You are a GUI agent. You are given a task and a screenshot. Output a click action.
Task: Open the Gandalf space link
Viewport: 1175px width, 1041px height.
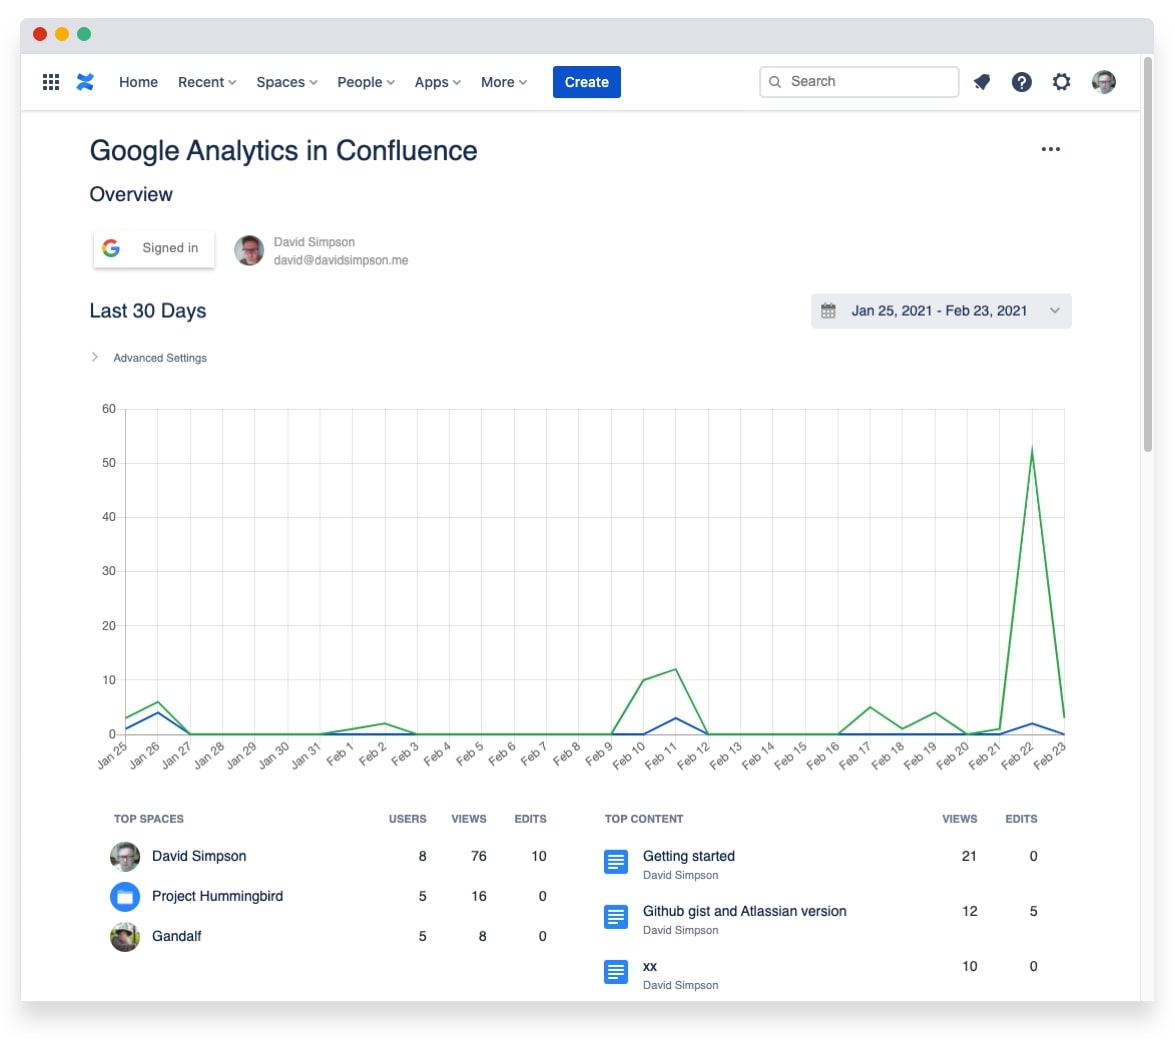(177, 936)
